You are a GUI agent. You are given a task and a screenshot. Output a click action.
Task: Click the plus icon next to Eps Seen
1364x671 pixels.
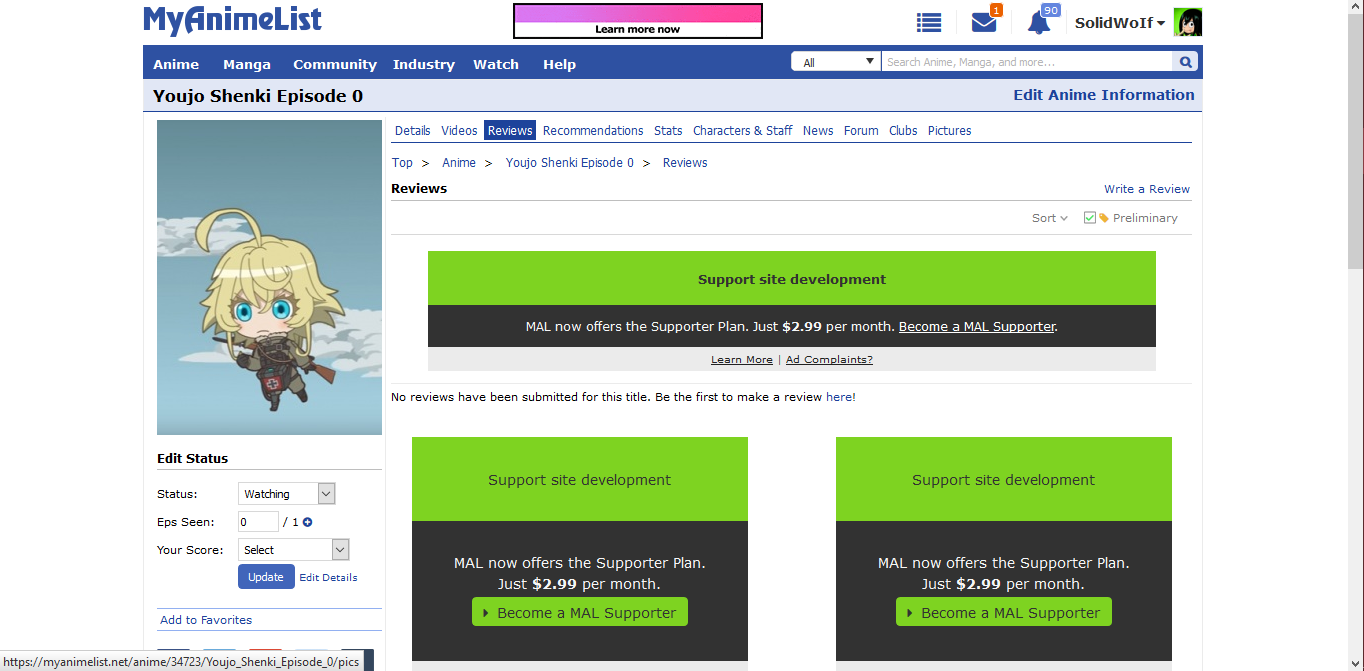(x=307, y=522)
